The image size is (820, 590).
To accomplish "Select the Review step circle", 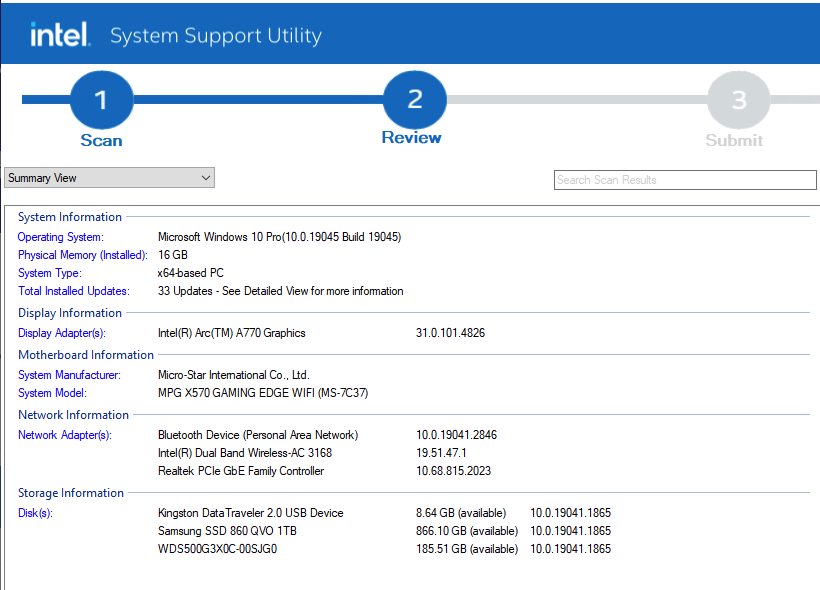I will pos(413,99).
